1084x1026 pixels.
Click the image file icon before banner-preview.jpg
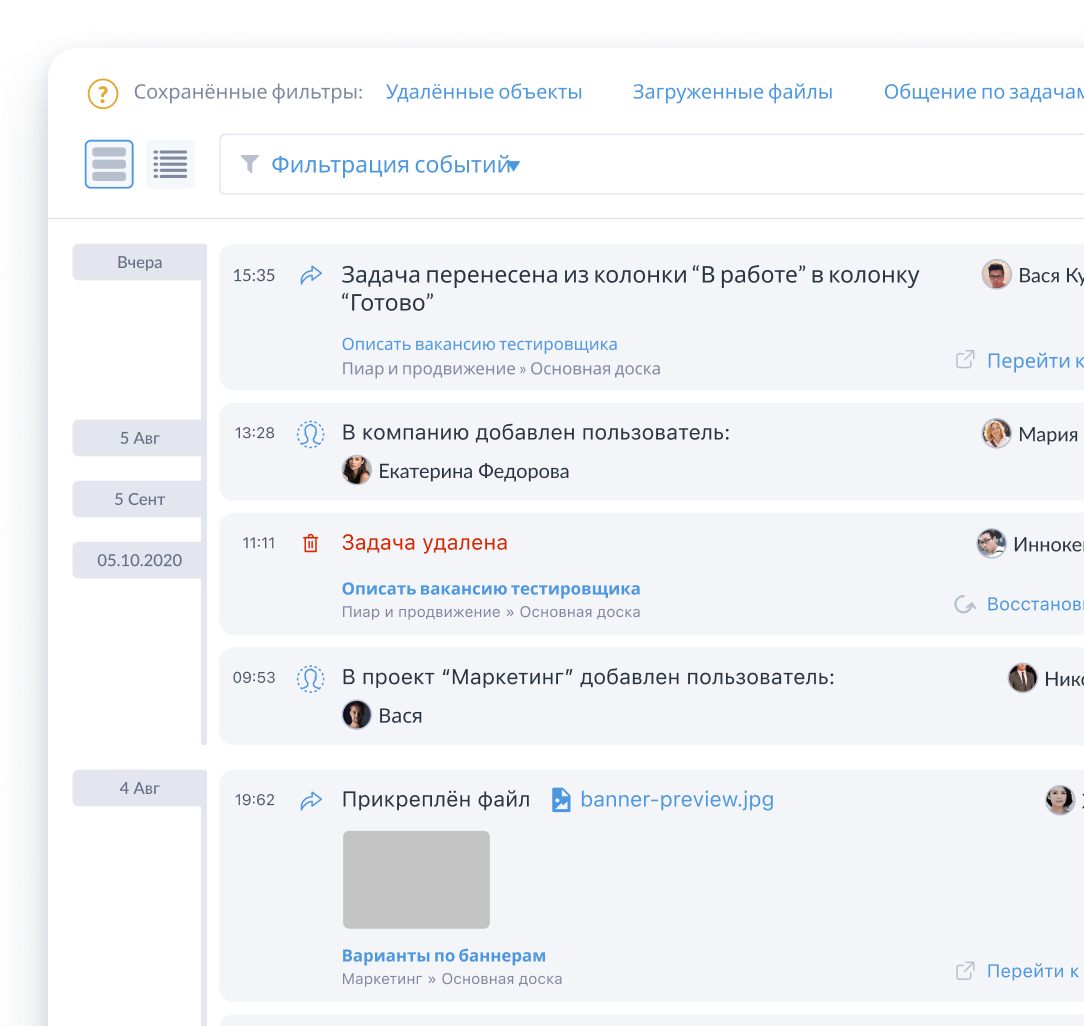pos(562,800)
